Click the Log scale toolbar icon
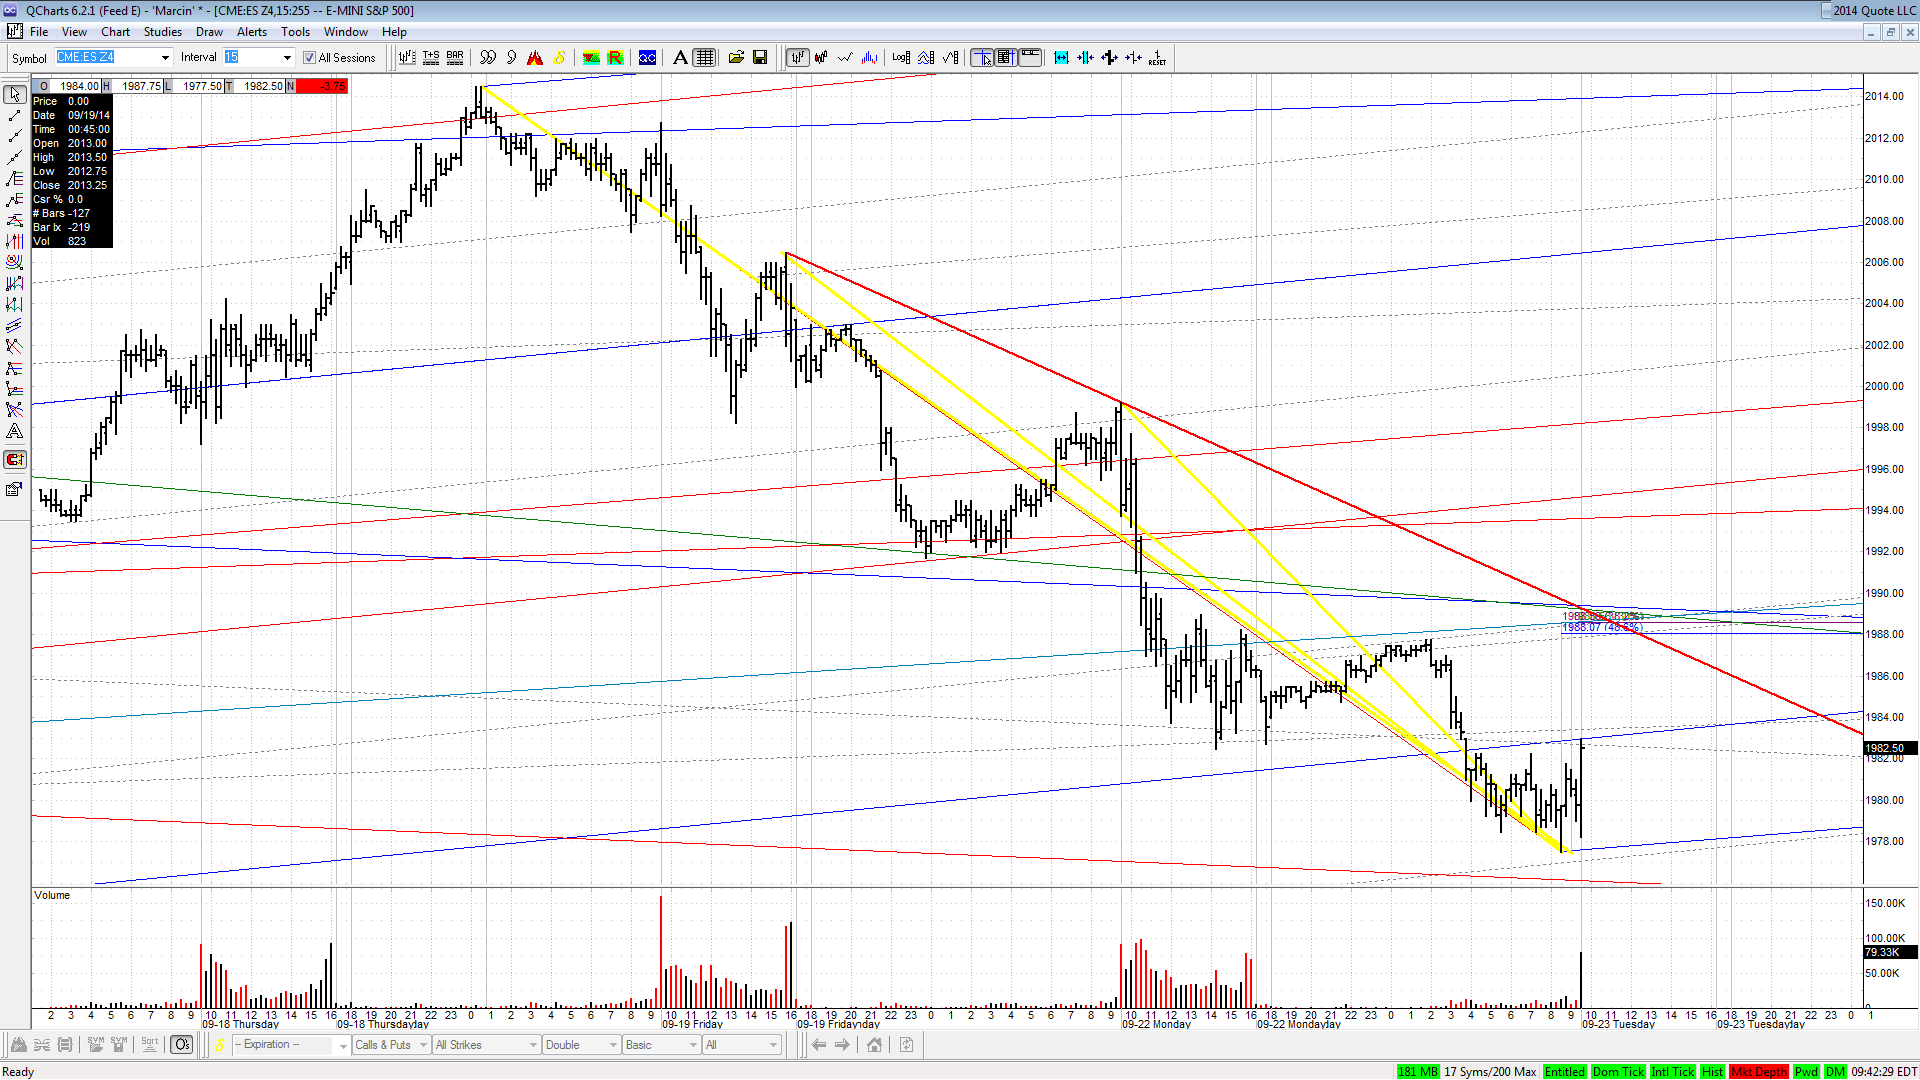 tap(901, 58)
